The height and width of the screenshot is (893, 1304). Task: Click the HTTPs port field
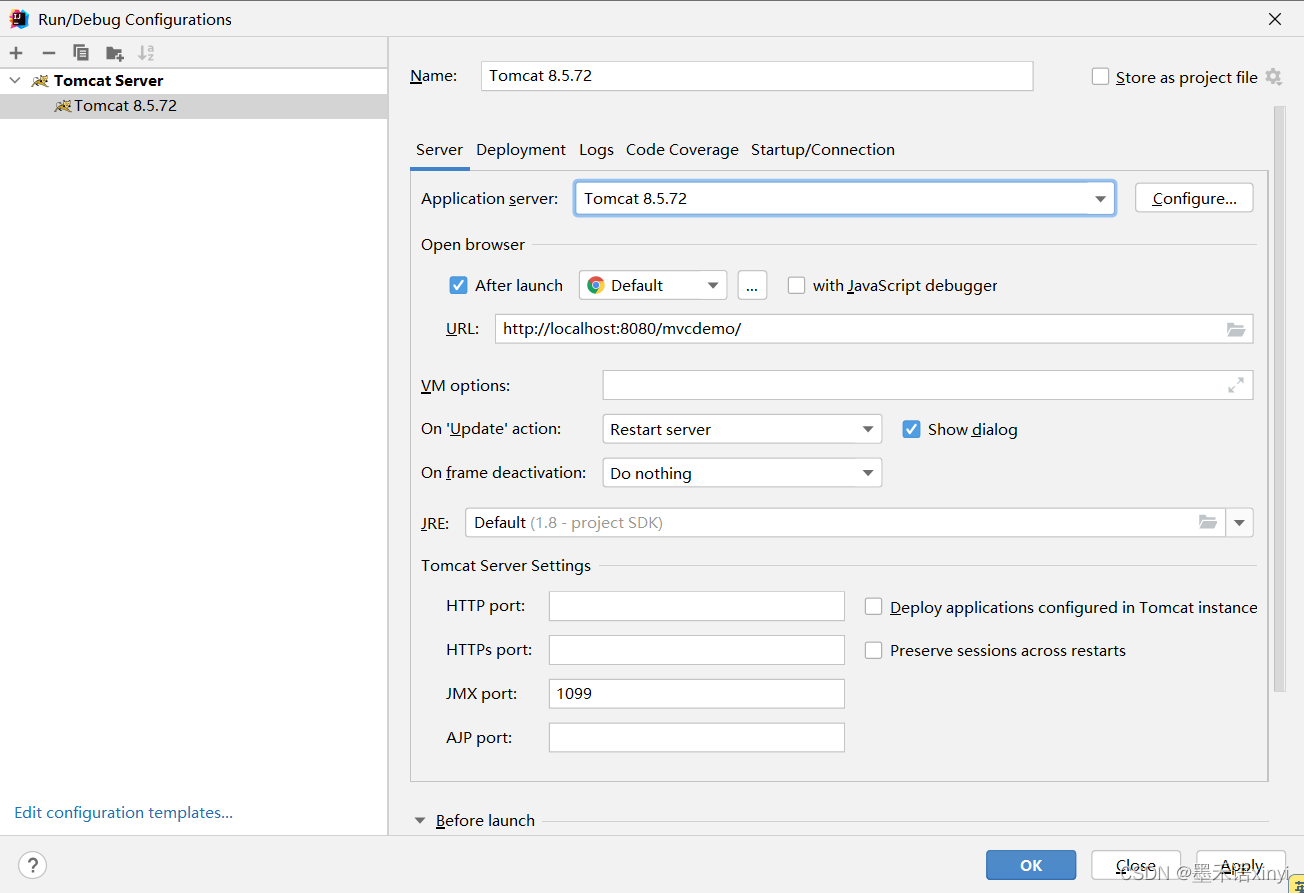[697, 650]
